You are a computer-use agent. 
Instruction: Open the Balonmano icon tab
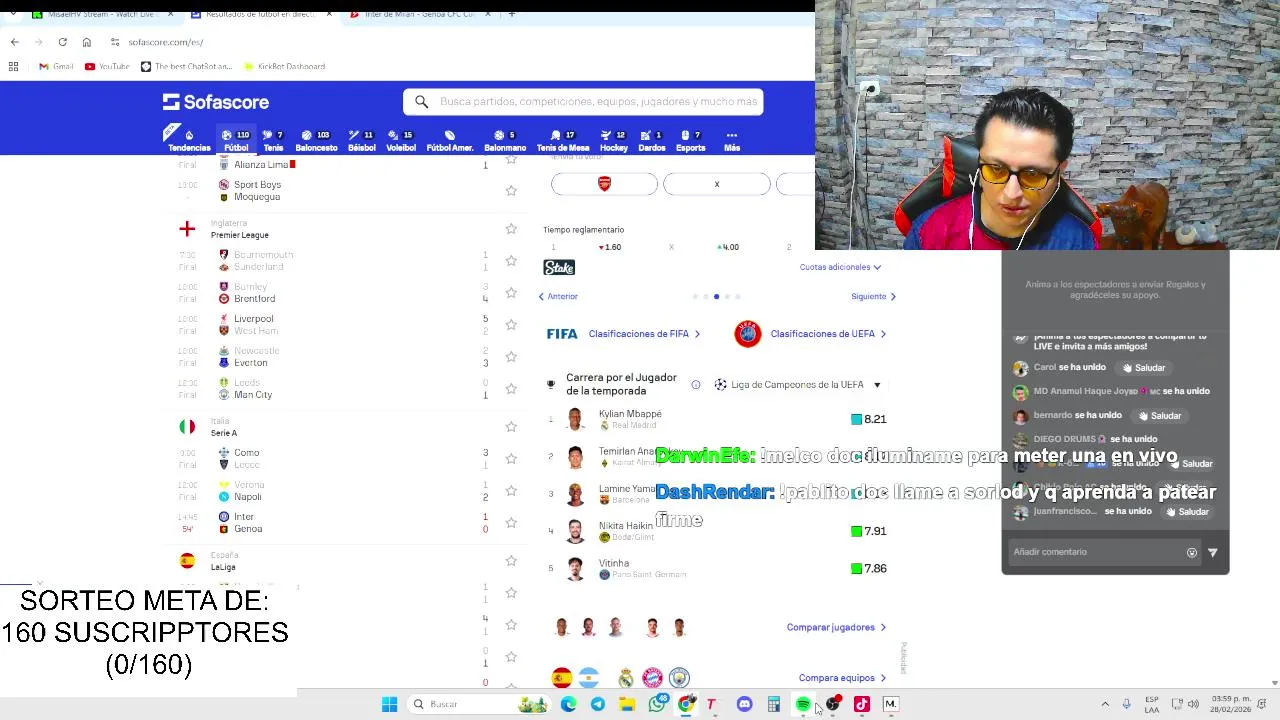click(x=505, y=140)
